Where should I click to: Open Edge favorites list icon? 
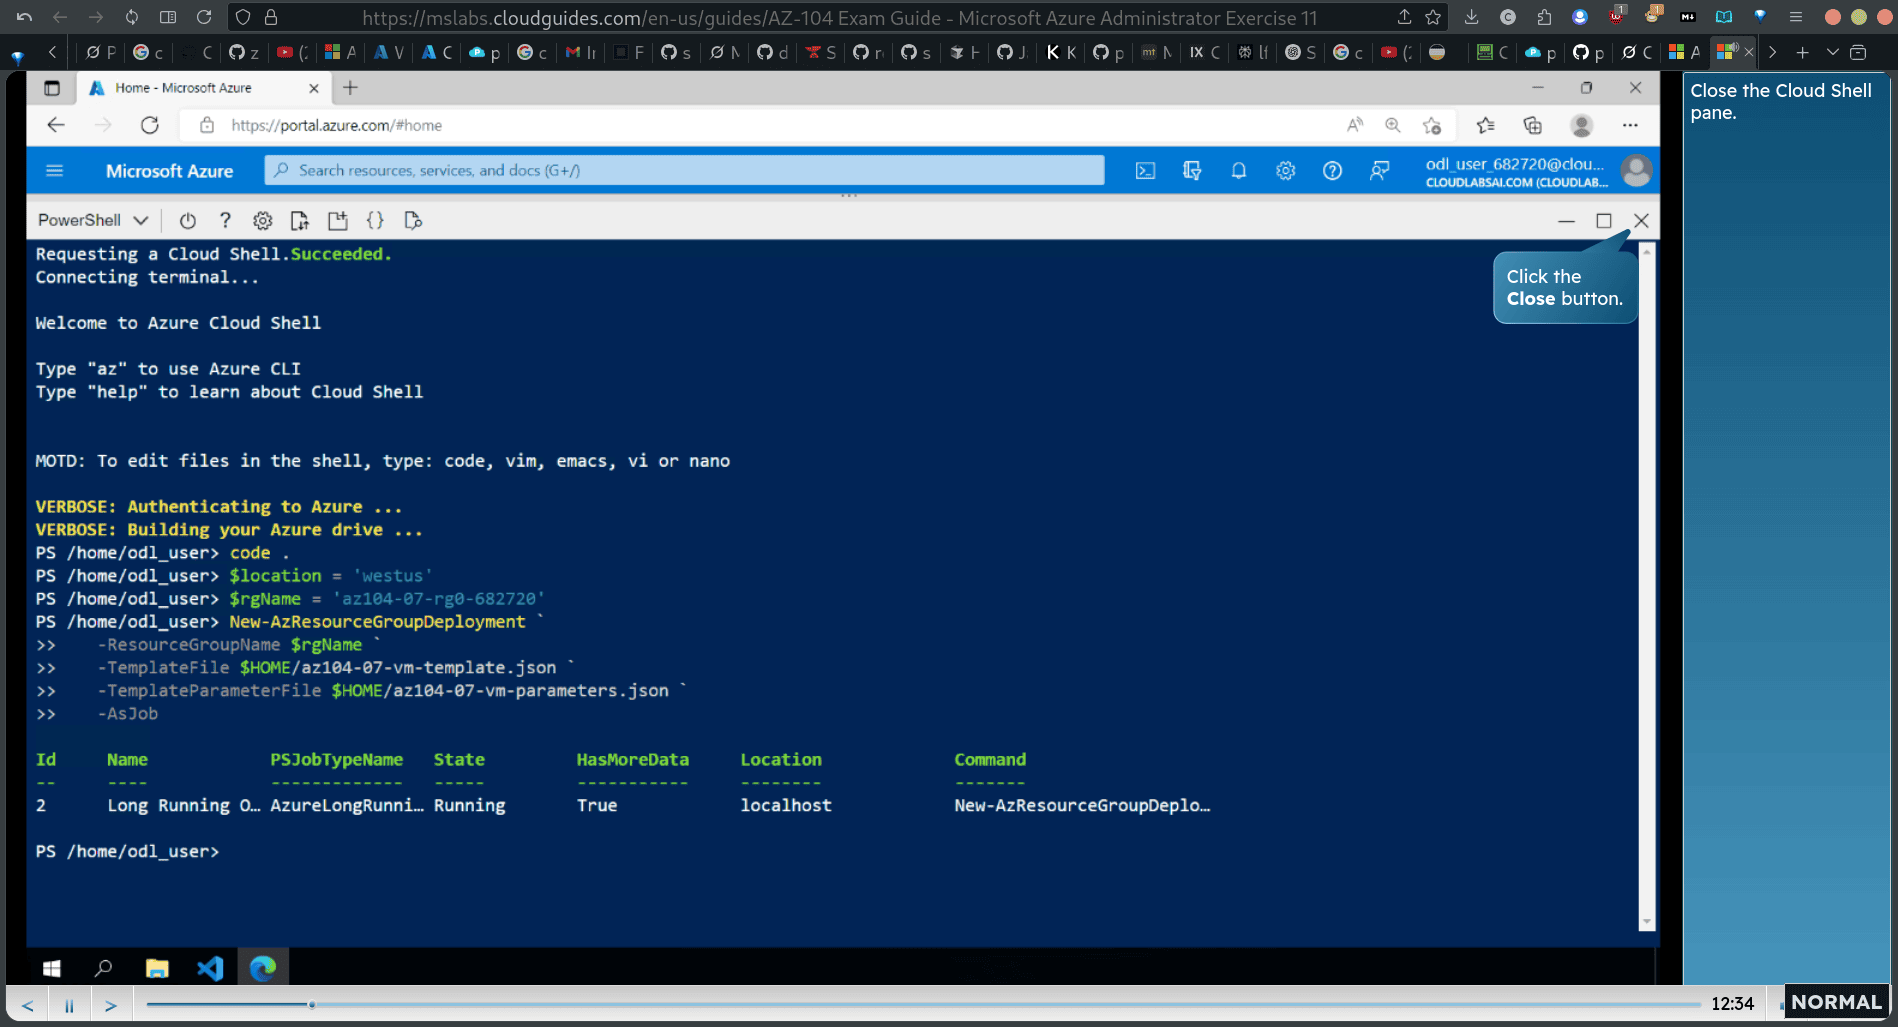[1485, 125]
